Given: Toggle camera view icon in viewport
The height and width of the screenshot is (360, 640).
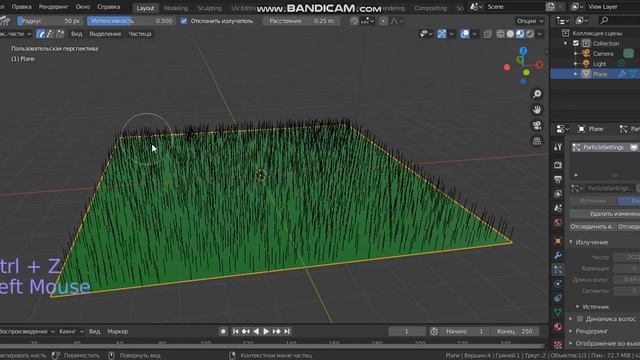Looking at the screenshot, I should 537,125.
